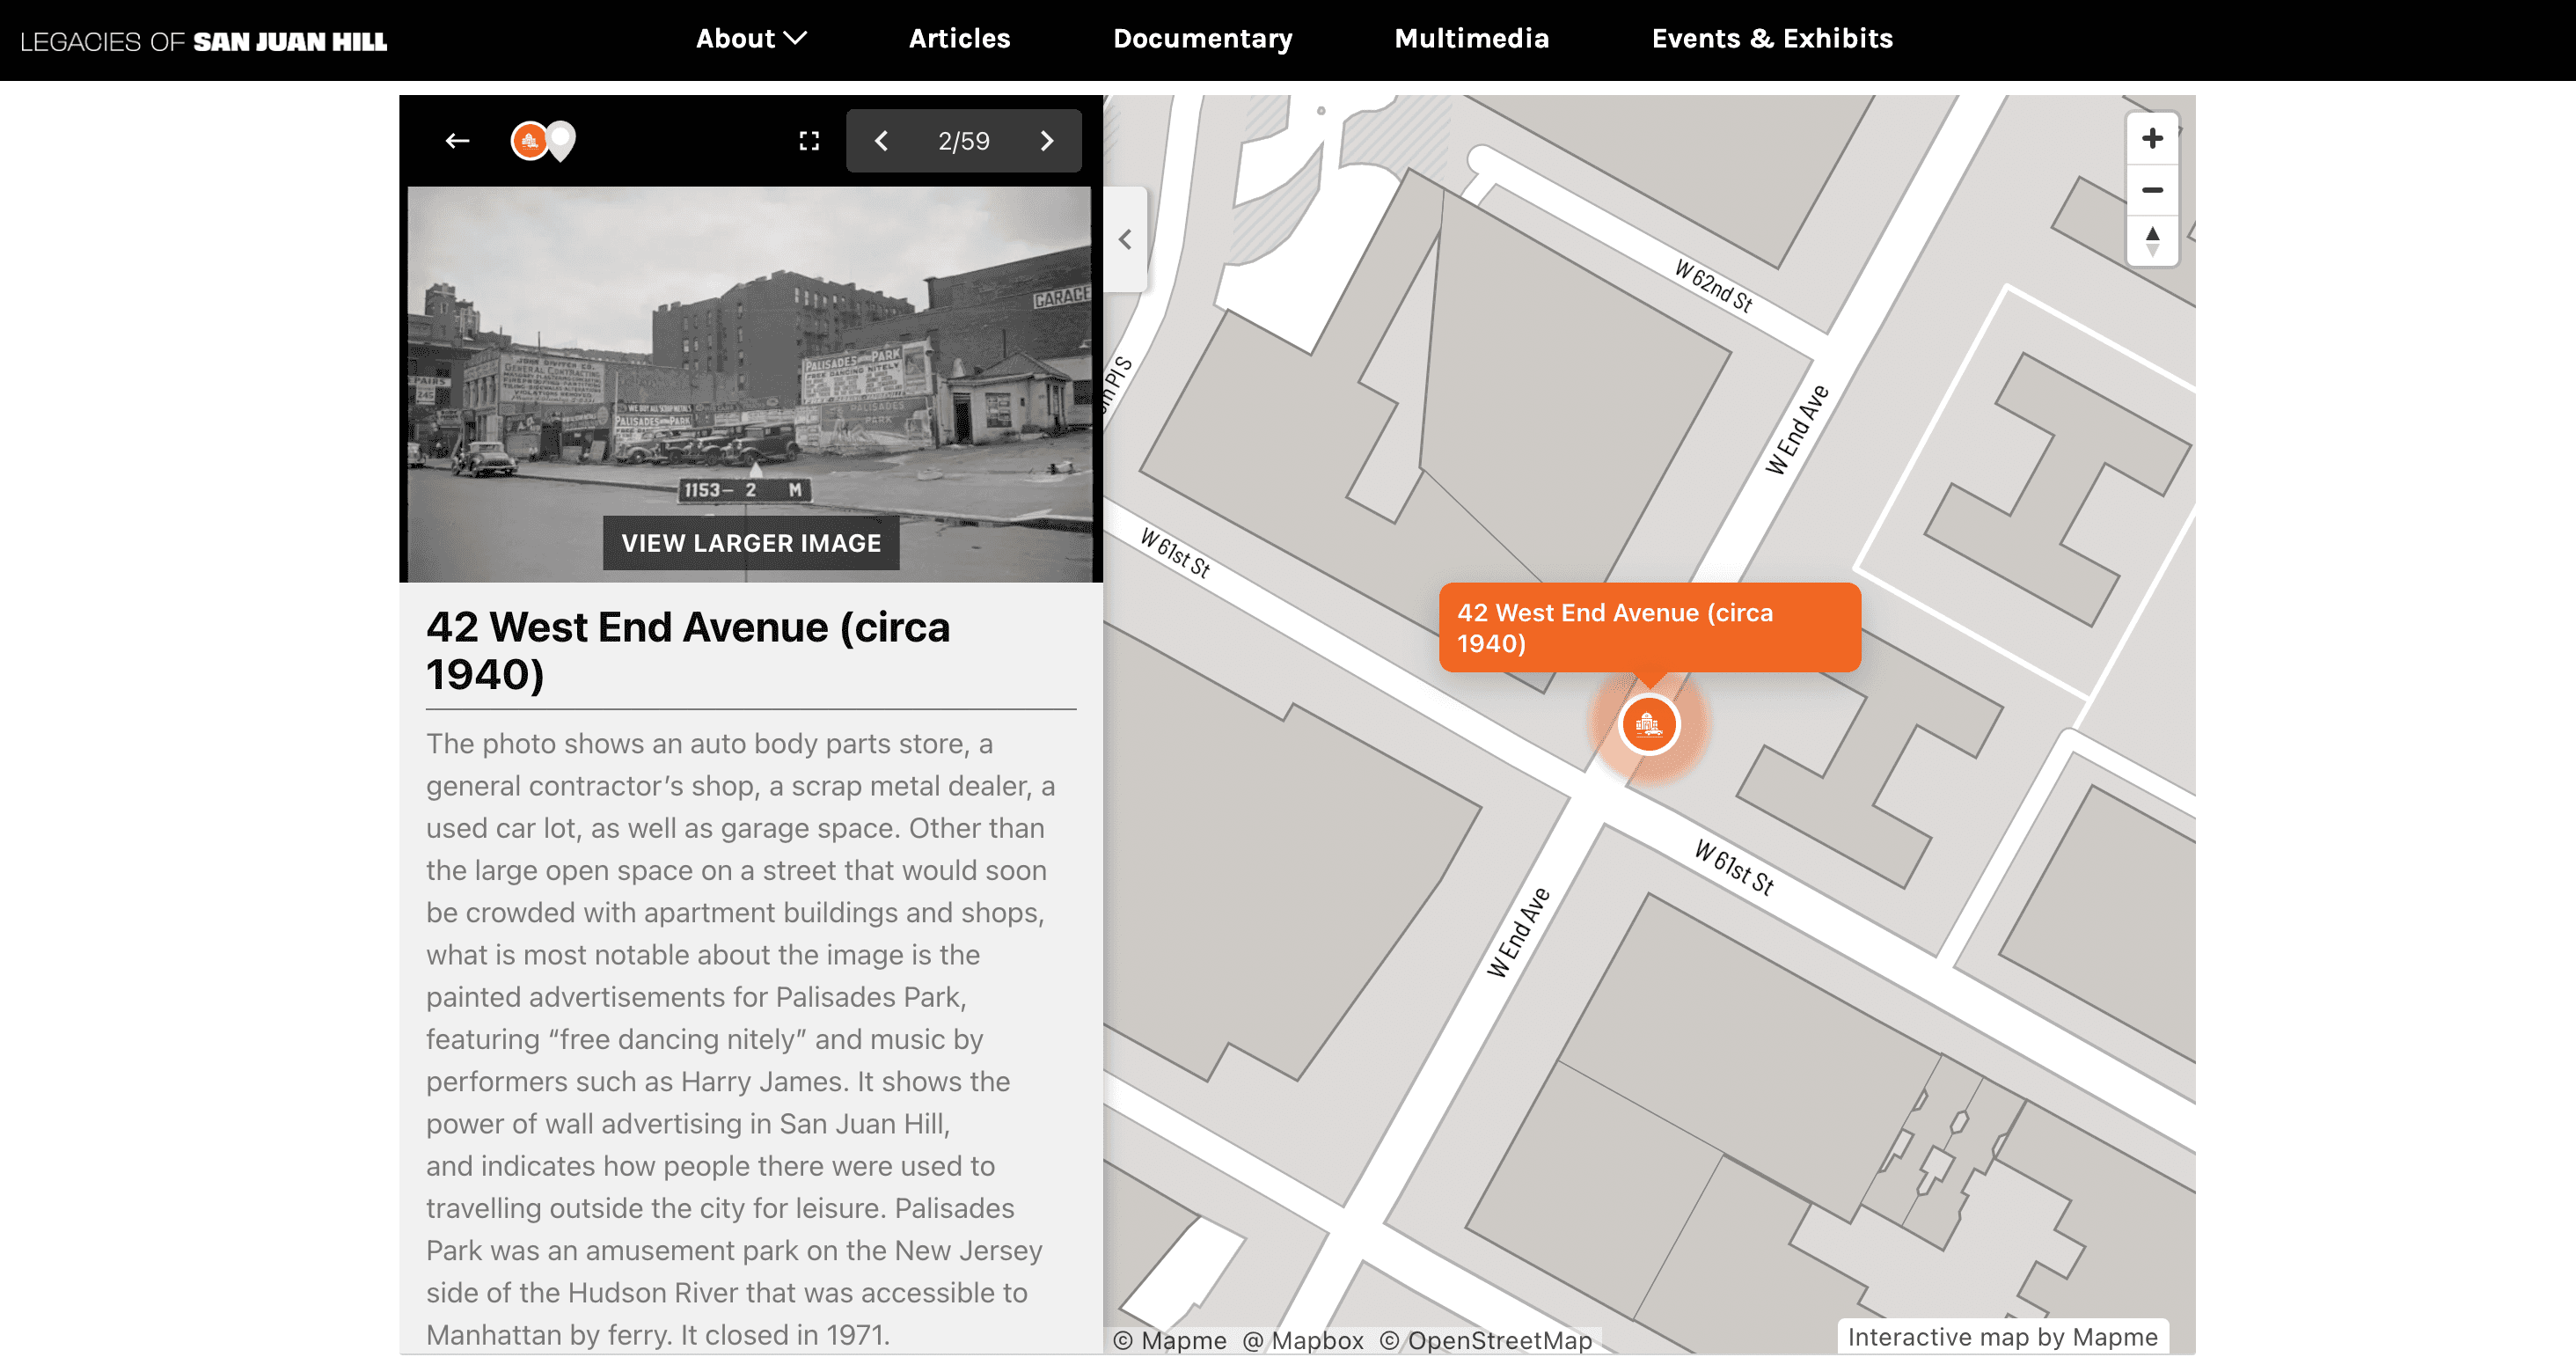Open the Mapme attribution link

point(1170,1340)
